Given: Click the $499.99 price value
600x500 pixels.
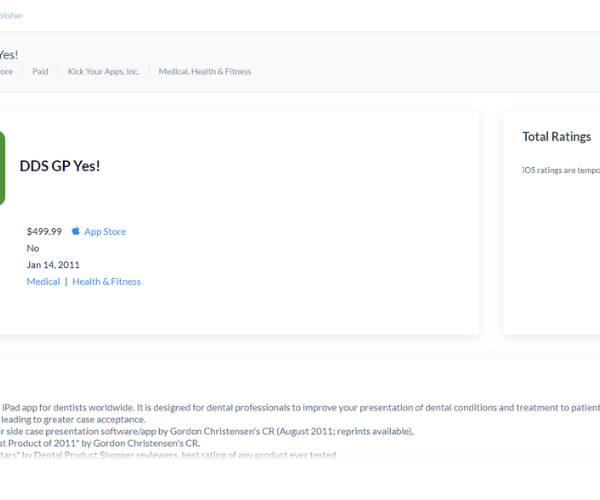Looking at the screenshot, I should (x=44, y=231).
